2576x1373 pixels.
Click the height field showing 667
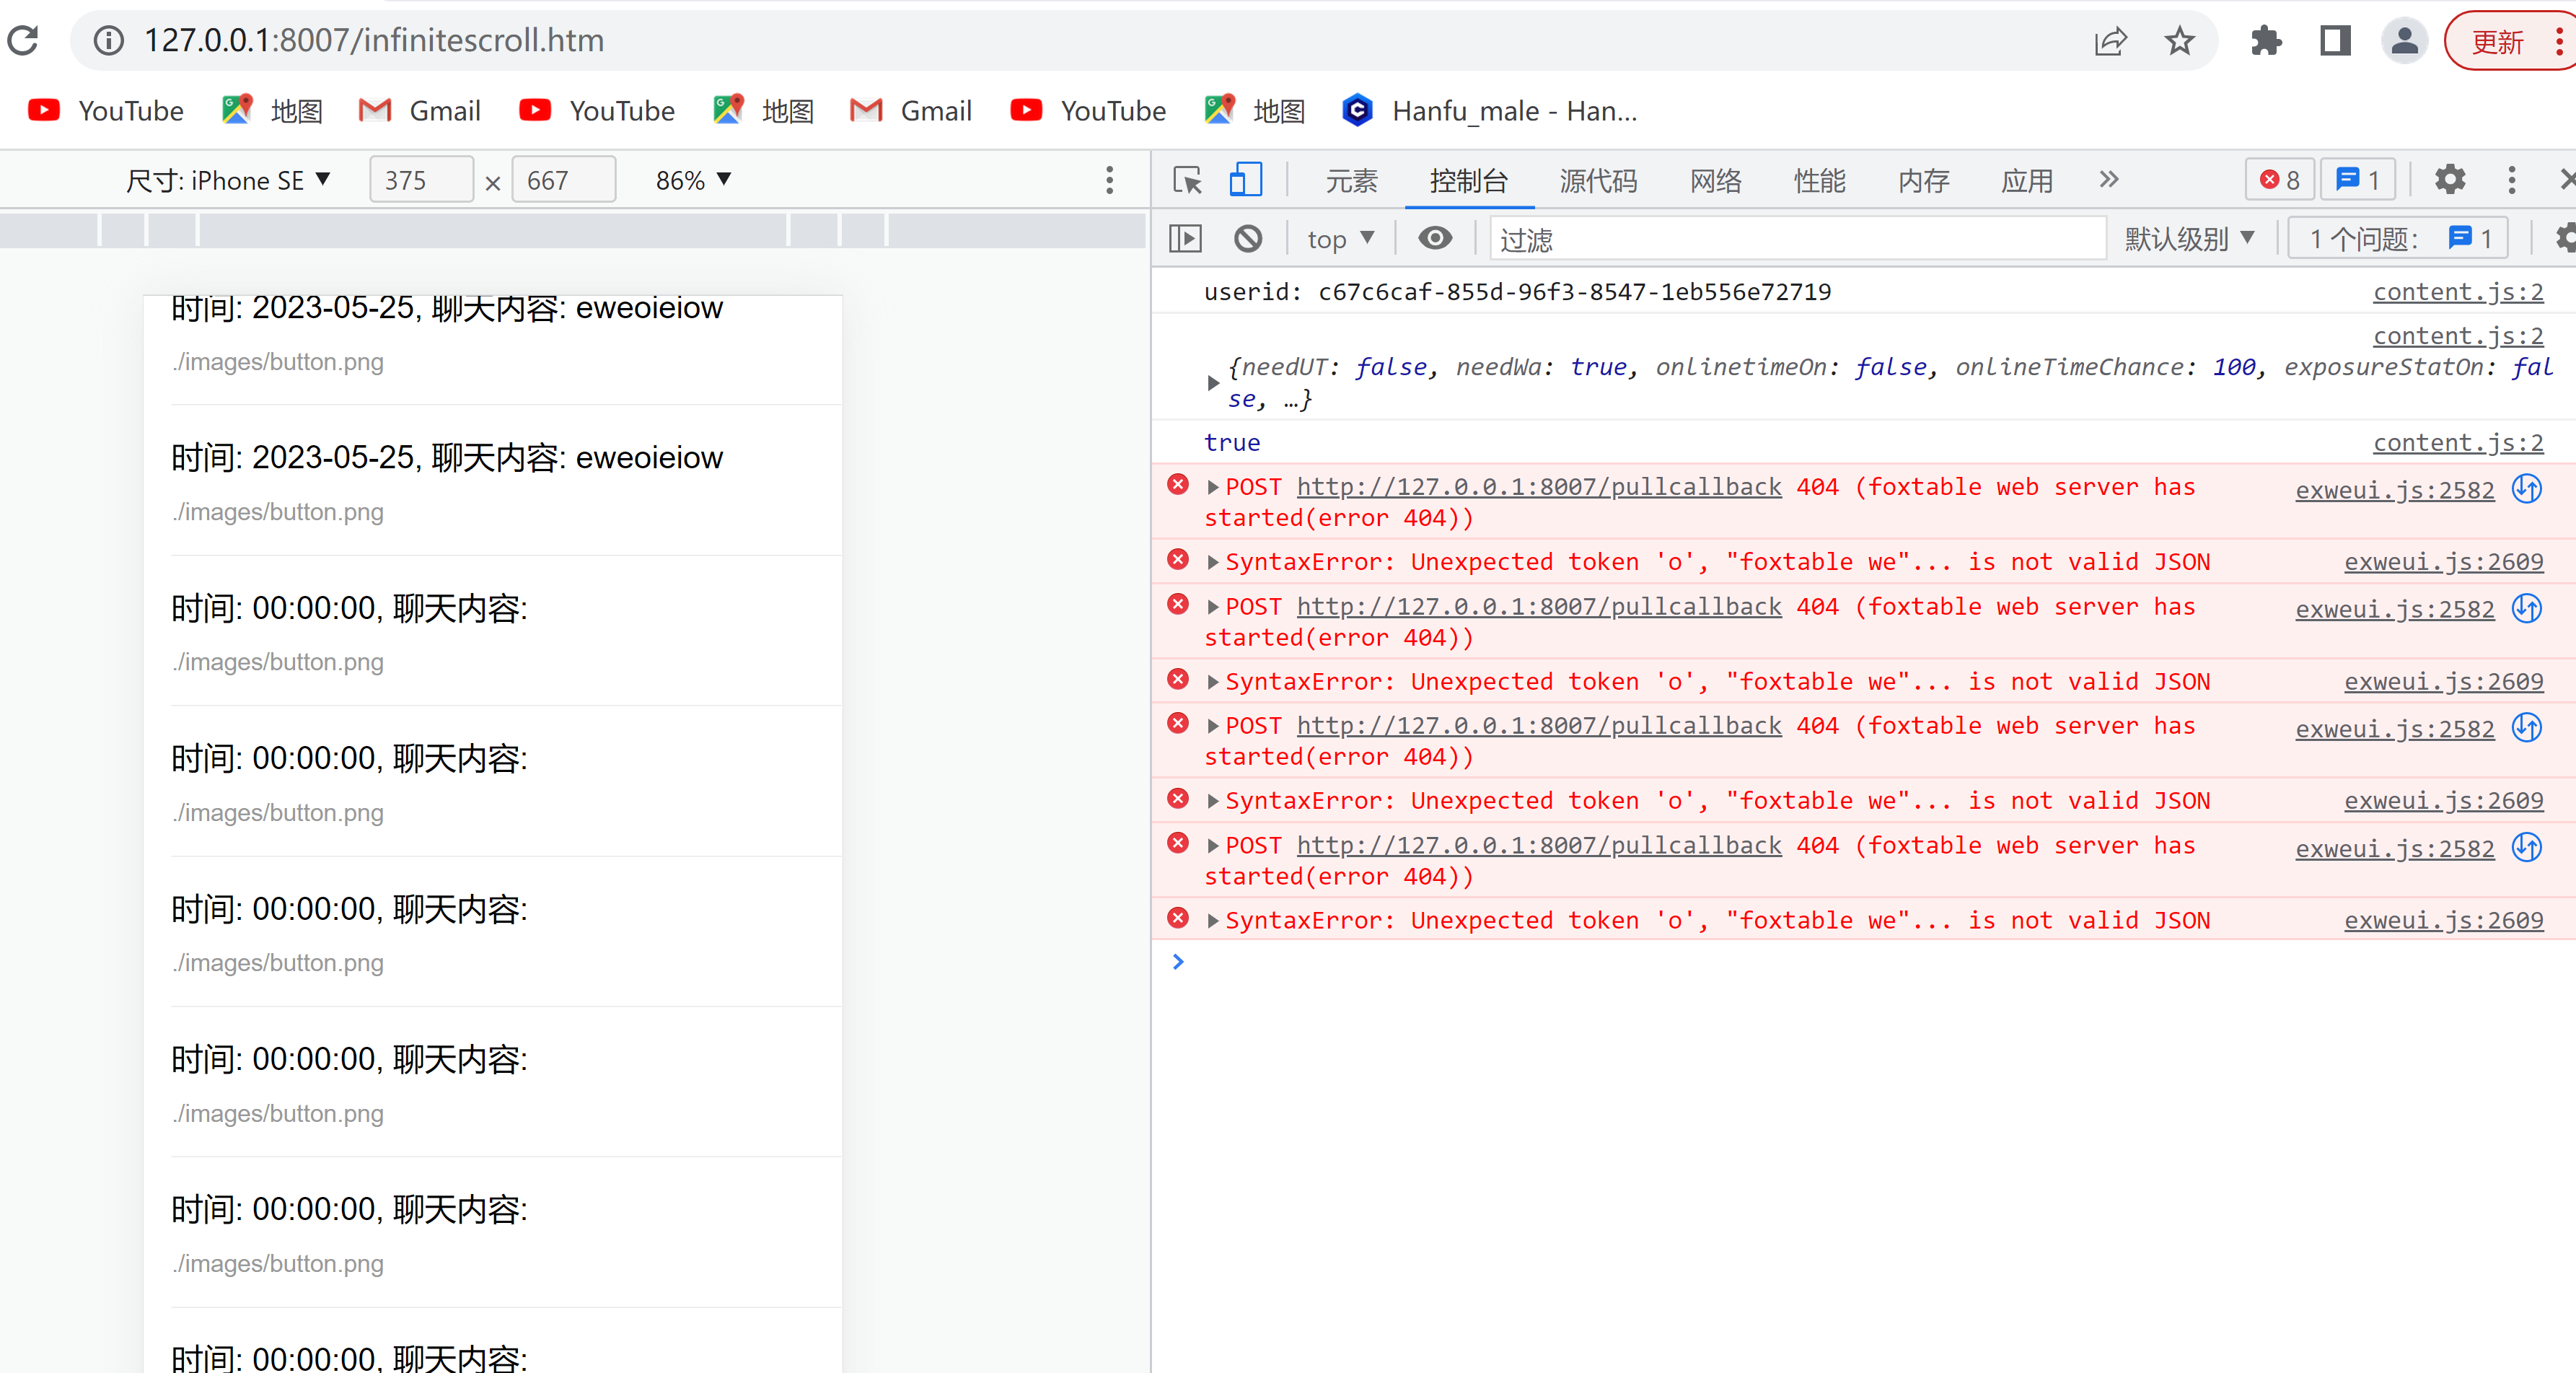coord(563,180)
